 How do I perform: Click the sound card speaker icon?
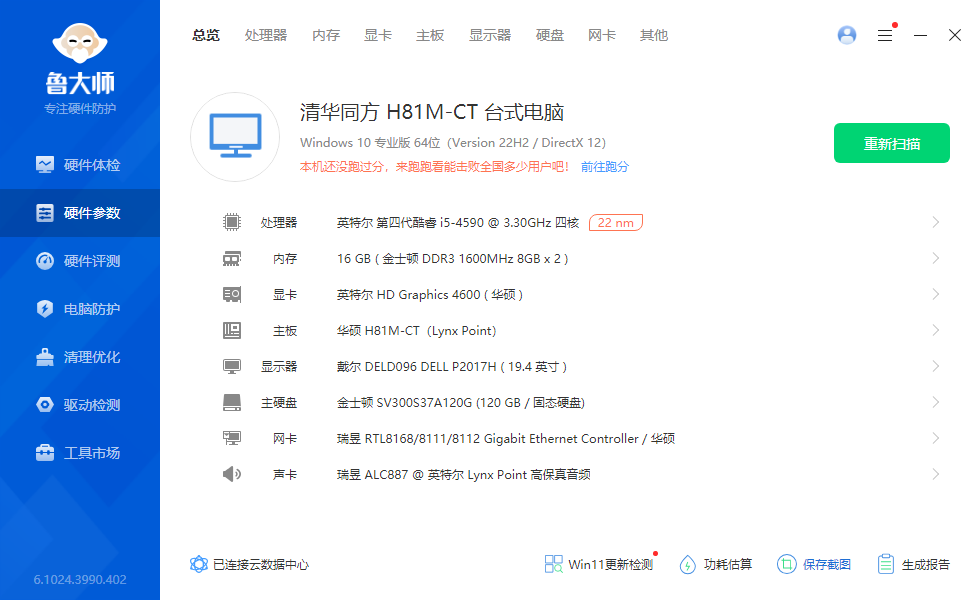point(232,474)
